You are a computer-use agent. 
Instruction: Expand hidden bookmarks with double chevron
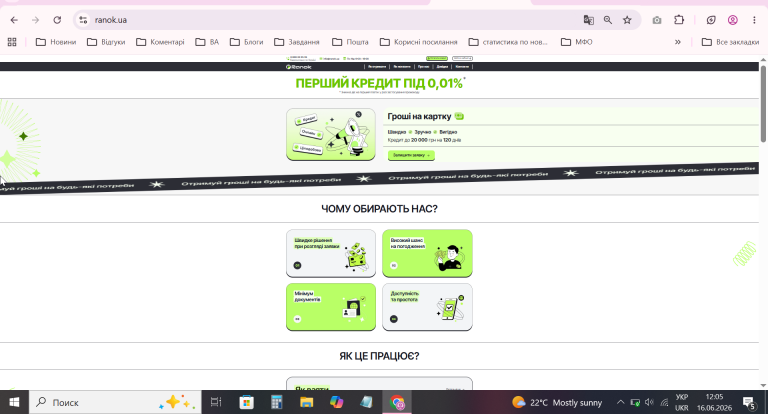pyautogui.click(x=678, y=42)
